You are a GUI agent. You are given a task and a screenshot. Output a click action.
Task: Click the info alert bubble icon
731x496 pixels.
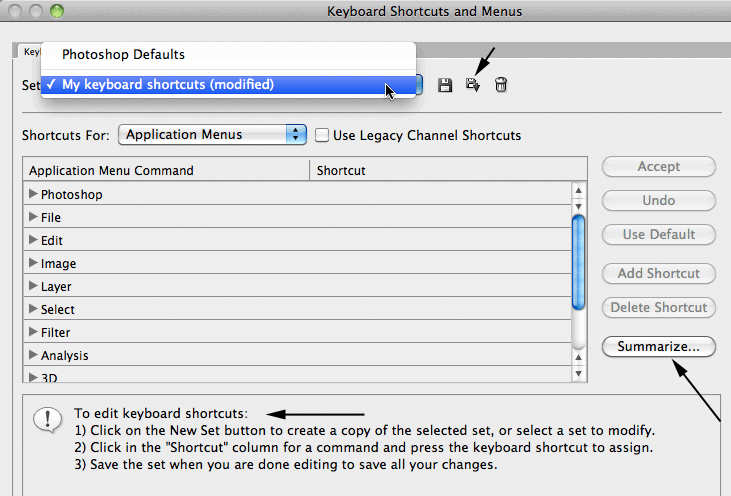click(x=47, y=420)
